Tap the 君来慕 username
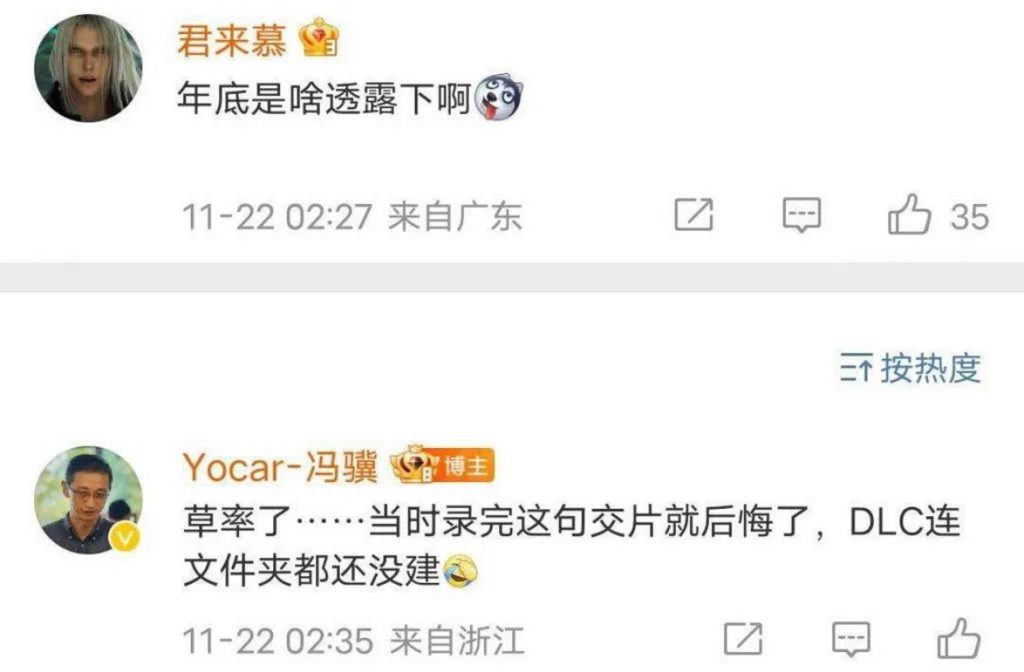Viewport: 1024px width, 672px height. (x=232, y=39)
